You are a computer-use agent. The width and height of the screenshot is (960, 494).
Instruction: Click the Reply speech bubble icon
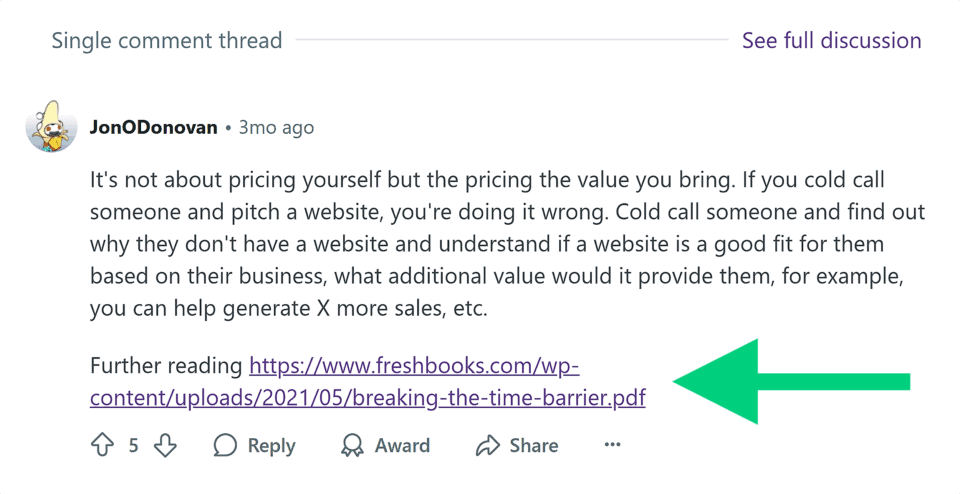tap(226, 446)
